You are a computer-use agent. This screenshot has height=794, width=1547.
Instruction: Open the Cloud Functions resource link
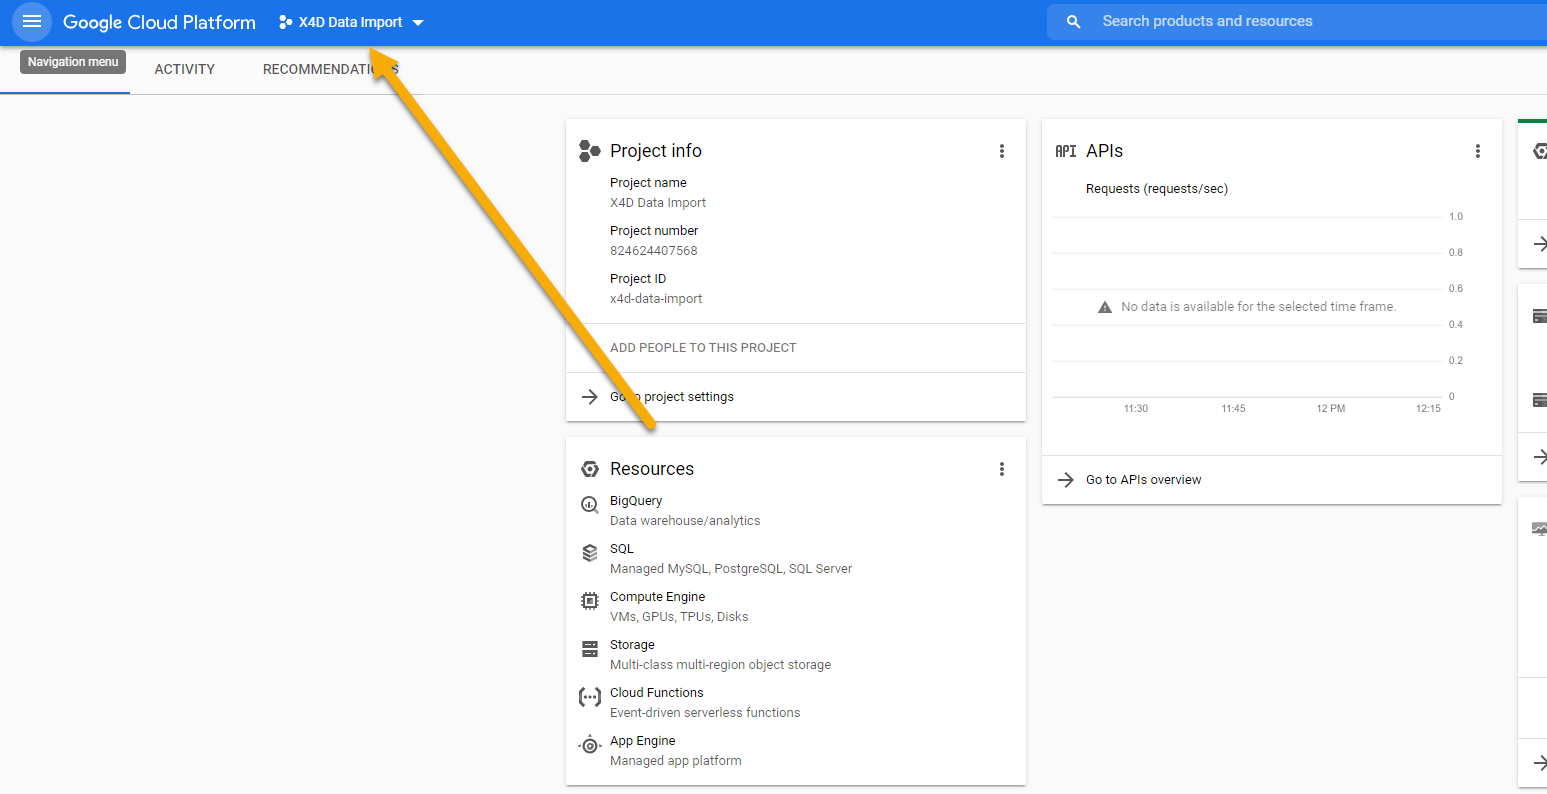[x=656, y=693]
